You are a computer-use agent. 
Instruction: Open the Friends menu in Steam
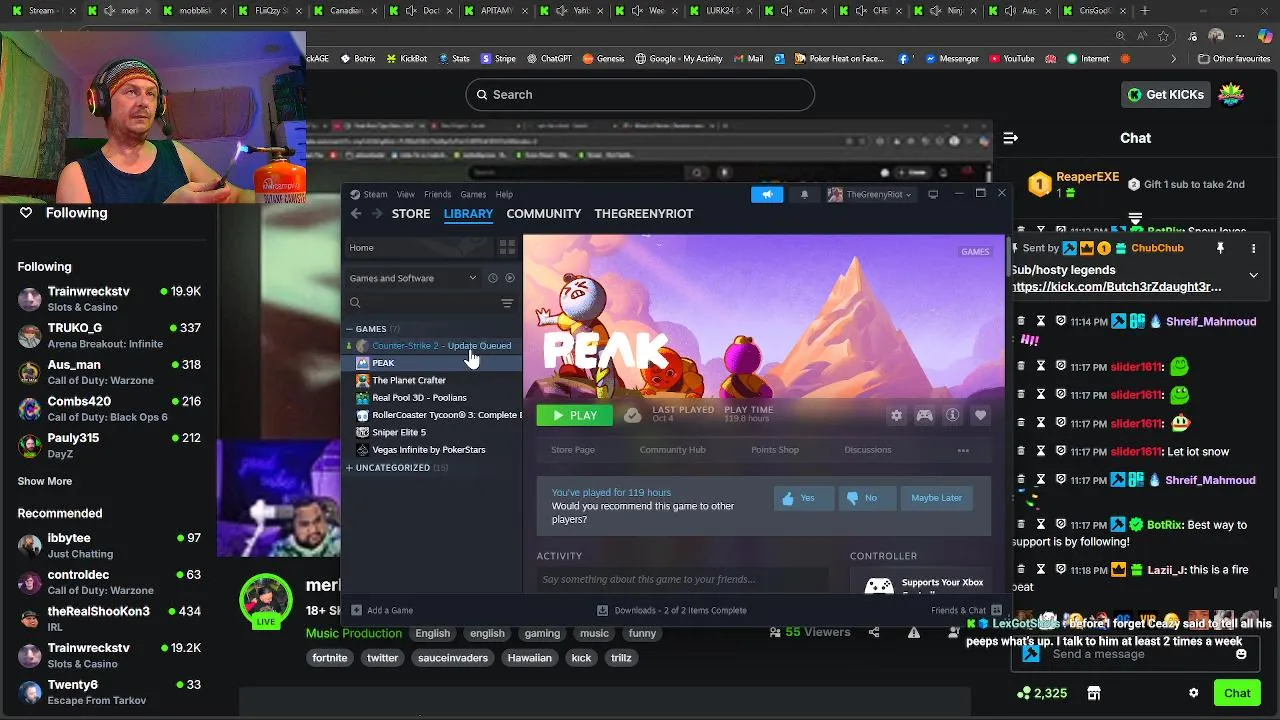tap(437, 194)
